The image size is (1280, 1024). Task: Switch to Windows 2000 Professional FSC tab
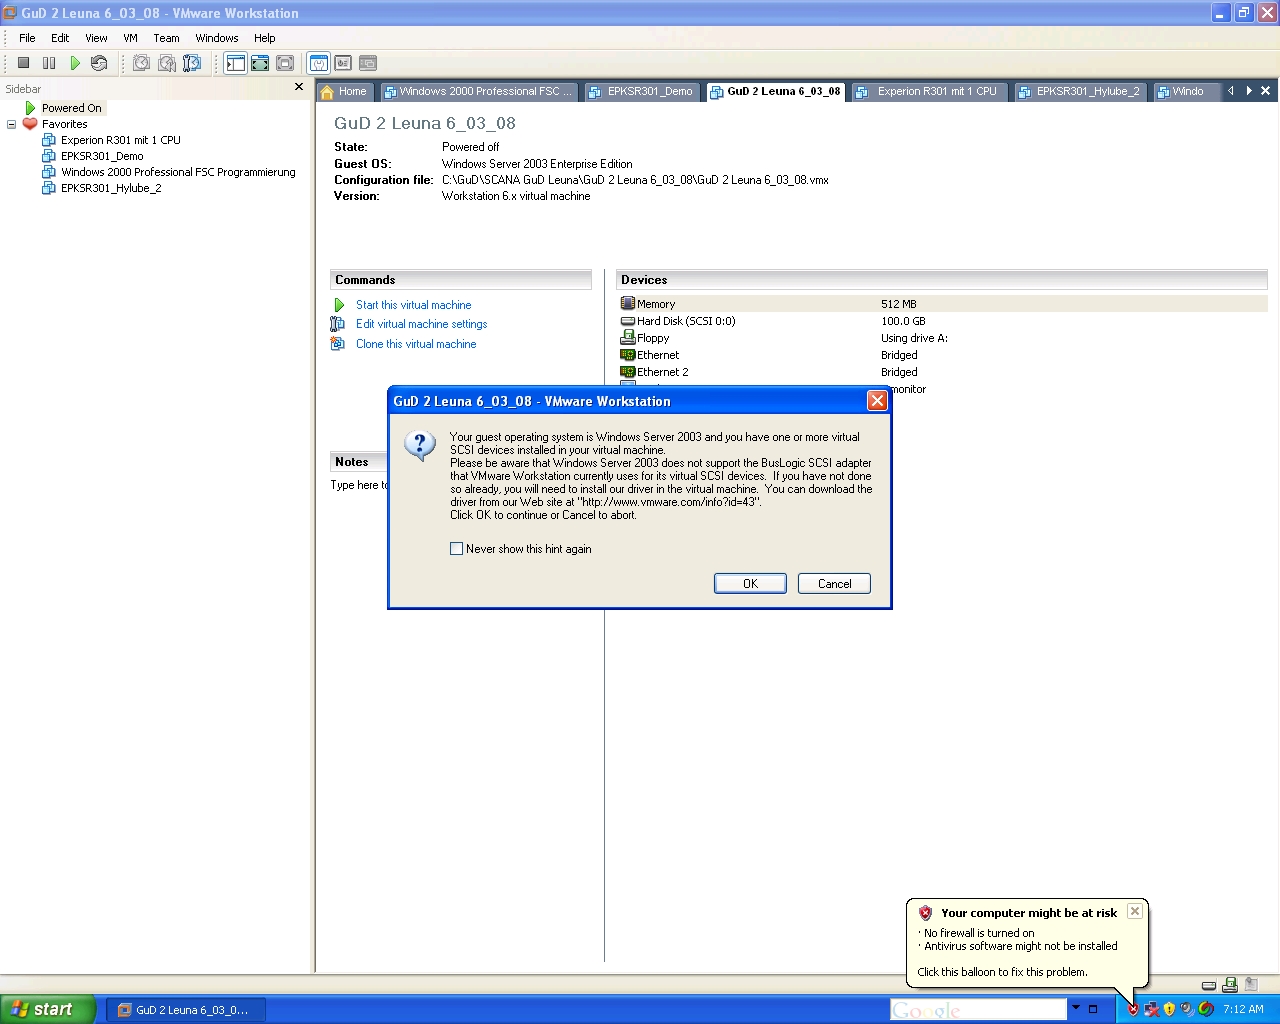click(x=478, y=91)
